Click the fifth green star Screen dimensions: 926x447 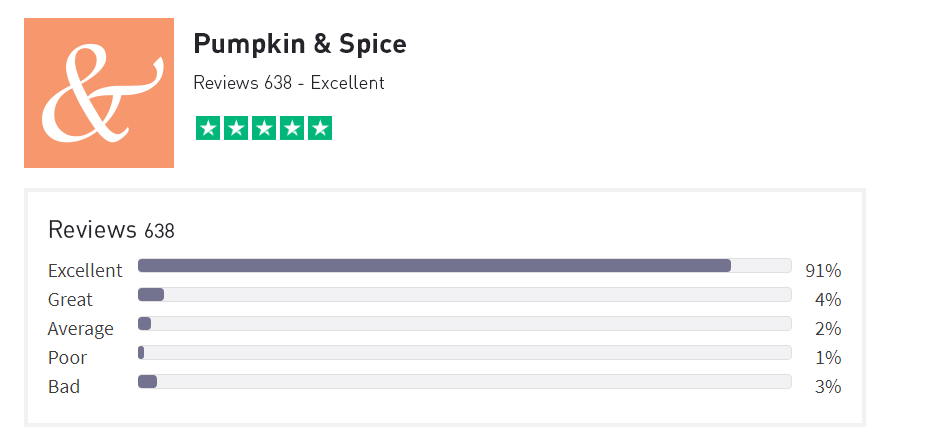coord(320,128)
